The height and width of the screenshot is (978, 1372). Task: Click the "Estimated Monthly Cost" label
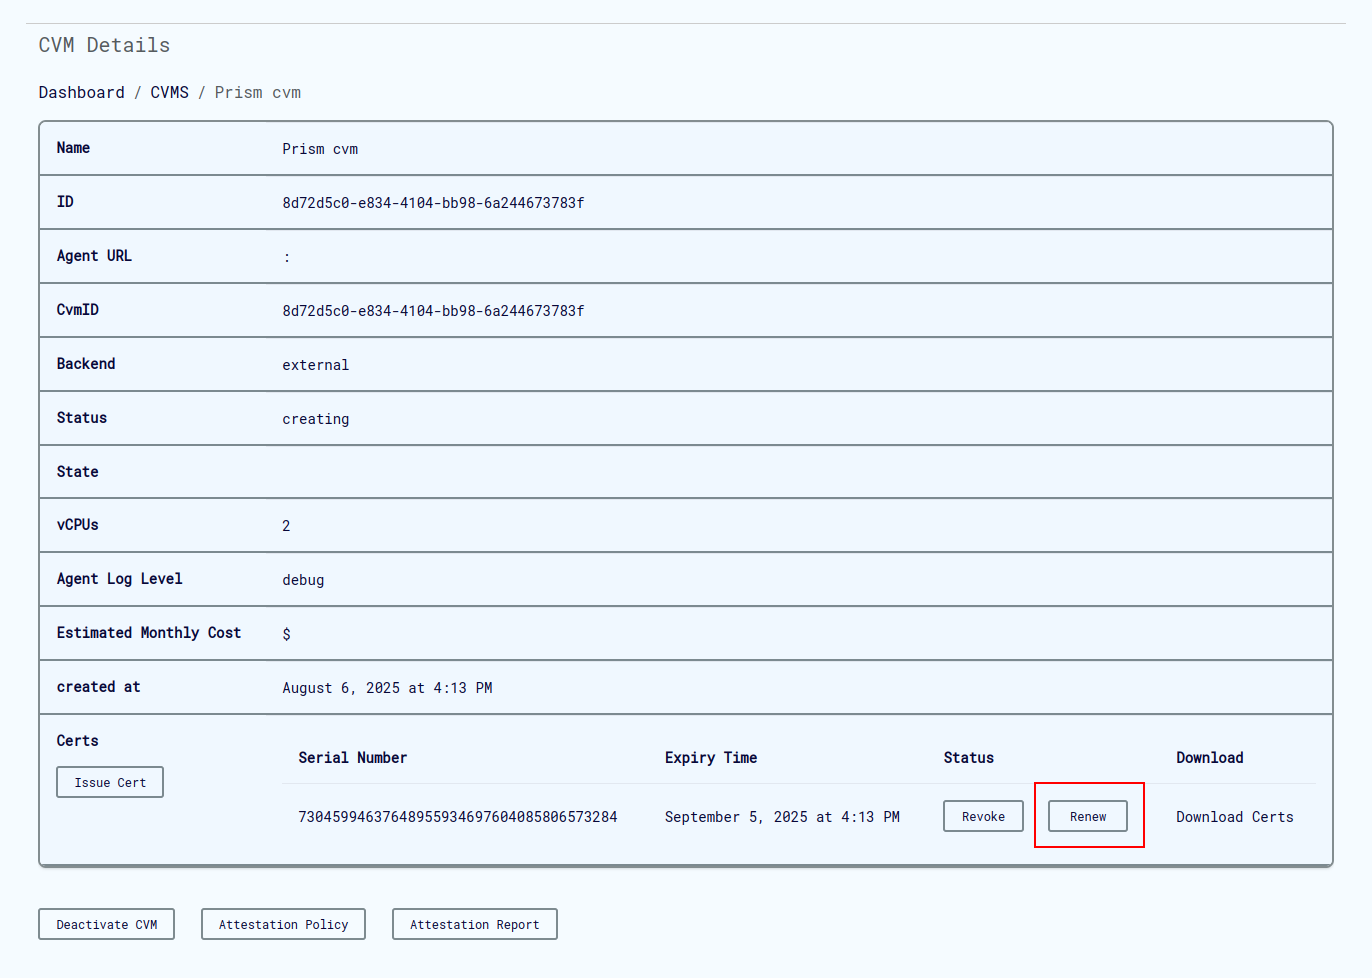click(149, 633)
